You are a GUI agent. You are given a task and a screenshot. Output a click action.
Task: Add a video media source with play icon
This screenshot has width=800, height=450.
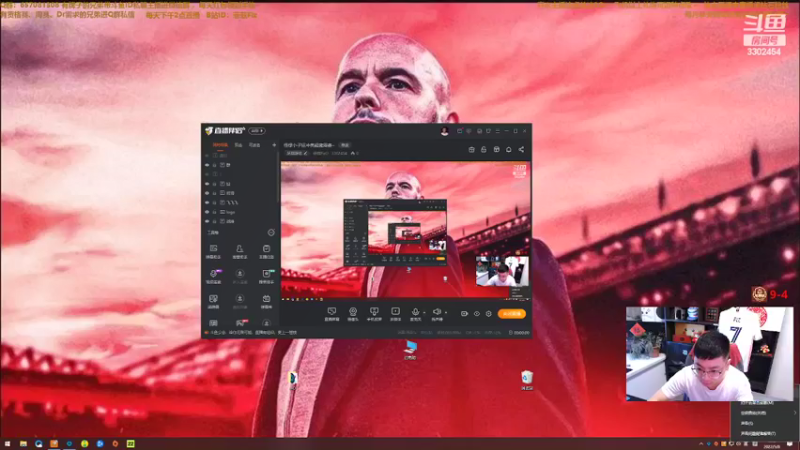point(395,314)
